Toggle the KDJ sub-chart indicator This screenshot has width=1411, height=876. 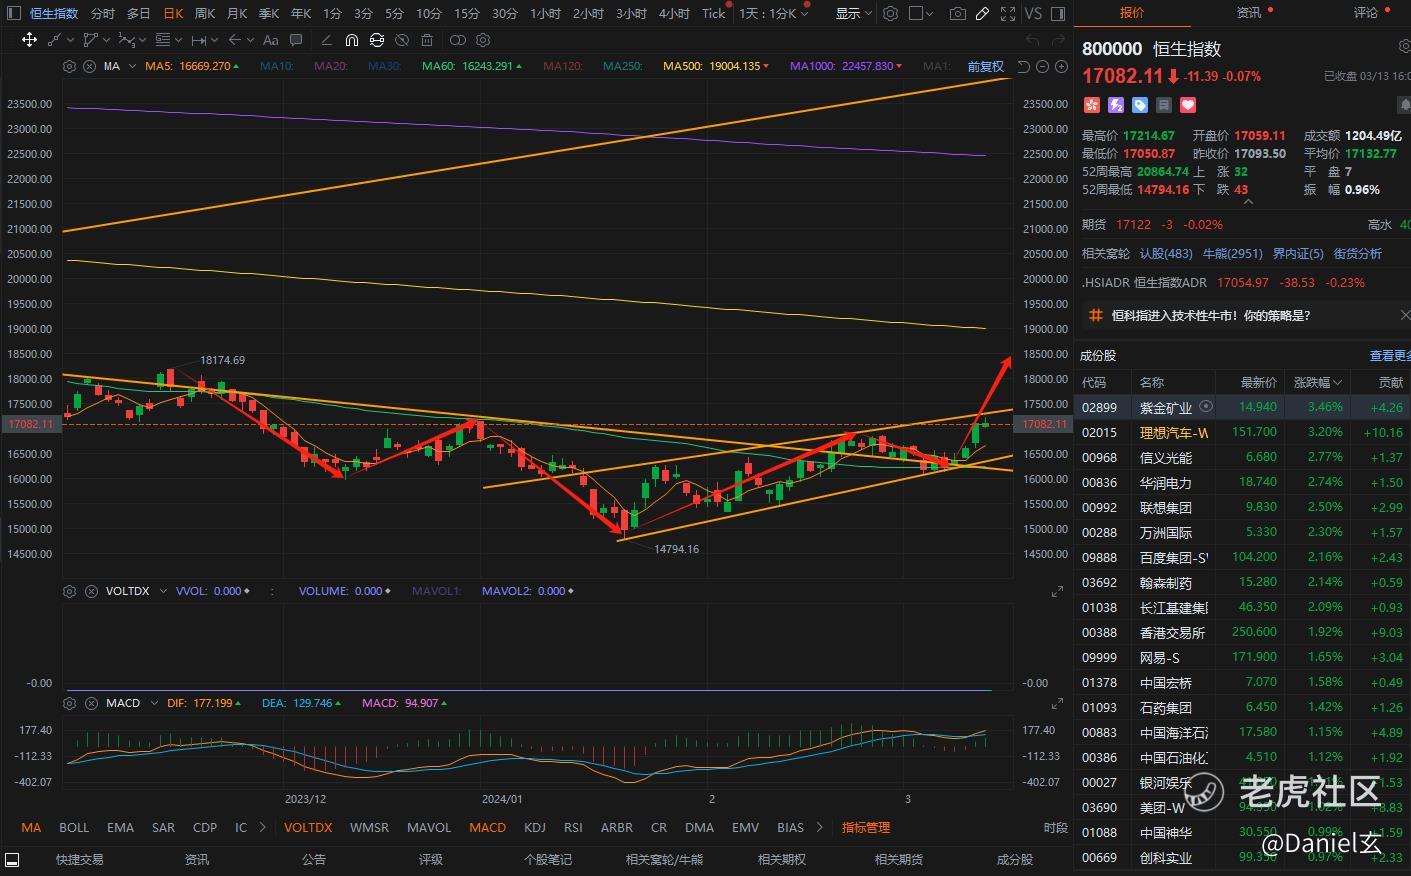pos(535,827)
